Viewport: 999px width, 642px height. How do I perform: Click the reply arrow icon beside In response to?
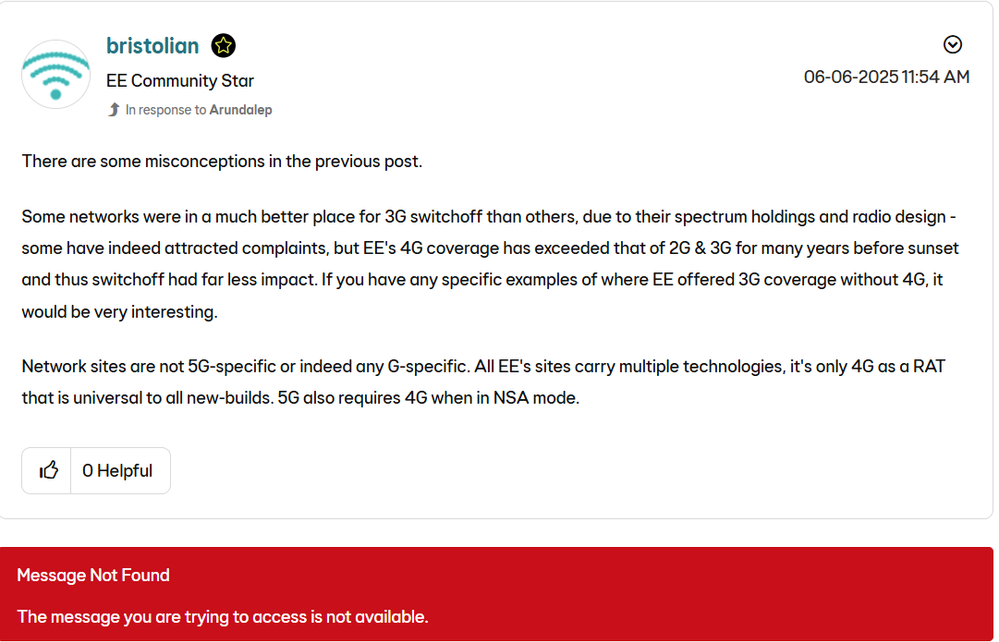pos(114,110)
